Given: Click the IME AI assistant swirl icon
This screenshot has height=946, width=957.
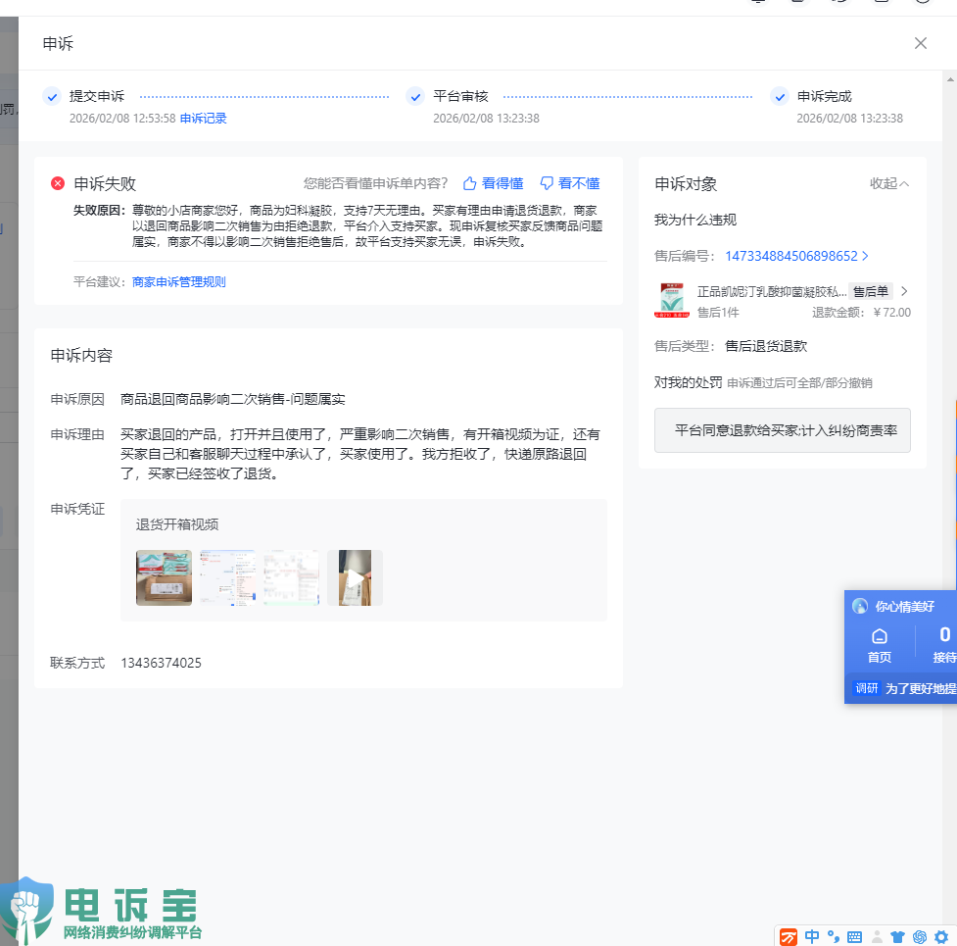Looking at the screenshot, I should (x=919, y=937).
